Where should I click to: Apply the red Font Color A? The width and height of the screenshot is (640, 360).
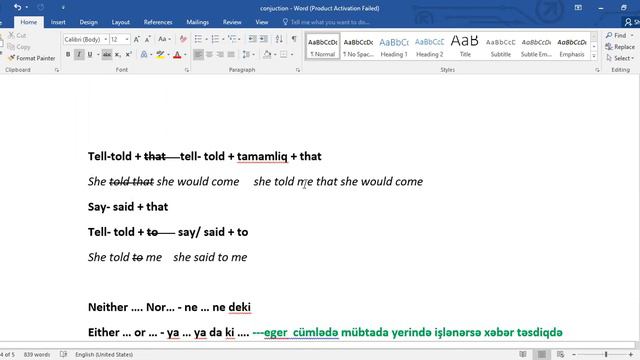[177, 54]
